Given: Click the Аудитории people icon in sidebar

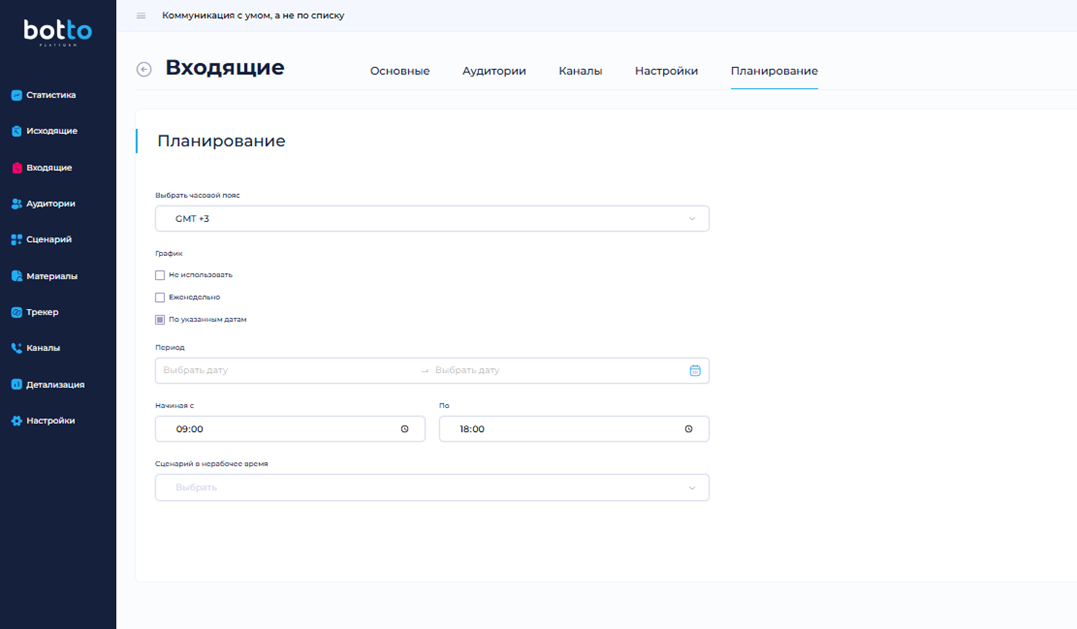Looking at the screenshot, I should point(16,204).
